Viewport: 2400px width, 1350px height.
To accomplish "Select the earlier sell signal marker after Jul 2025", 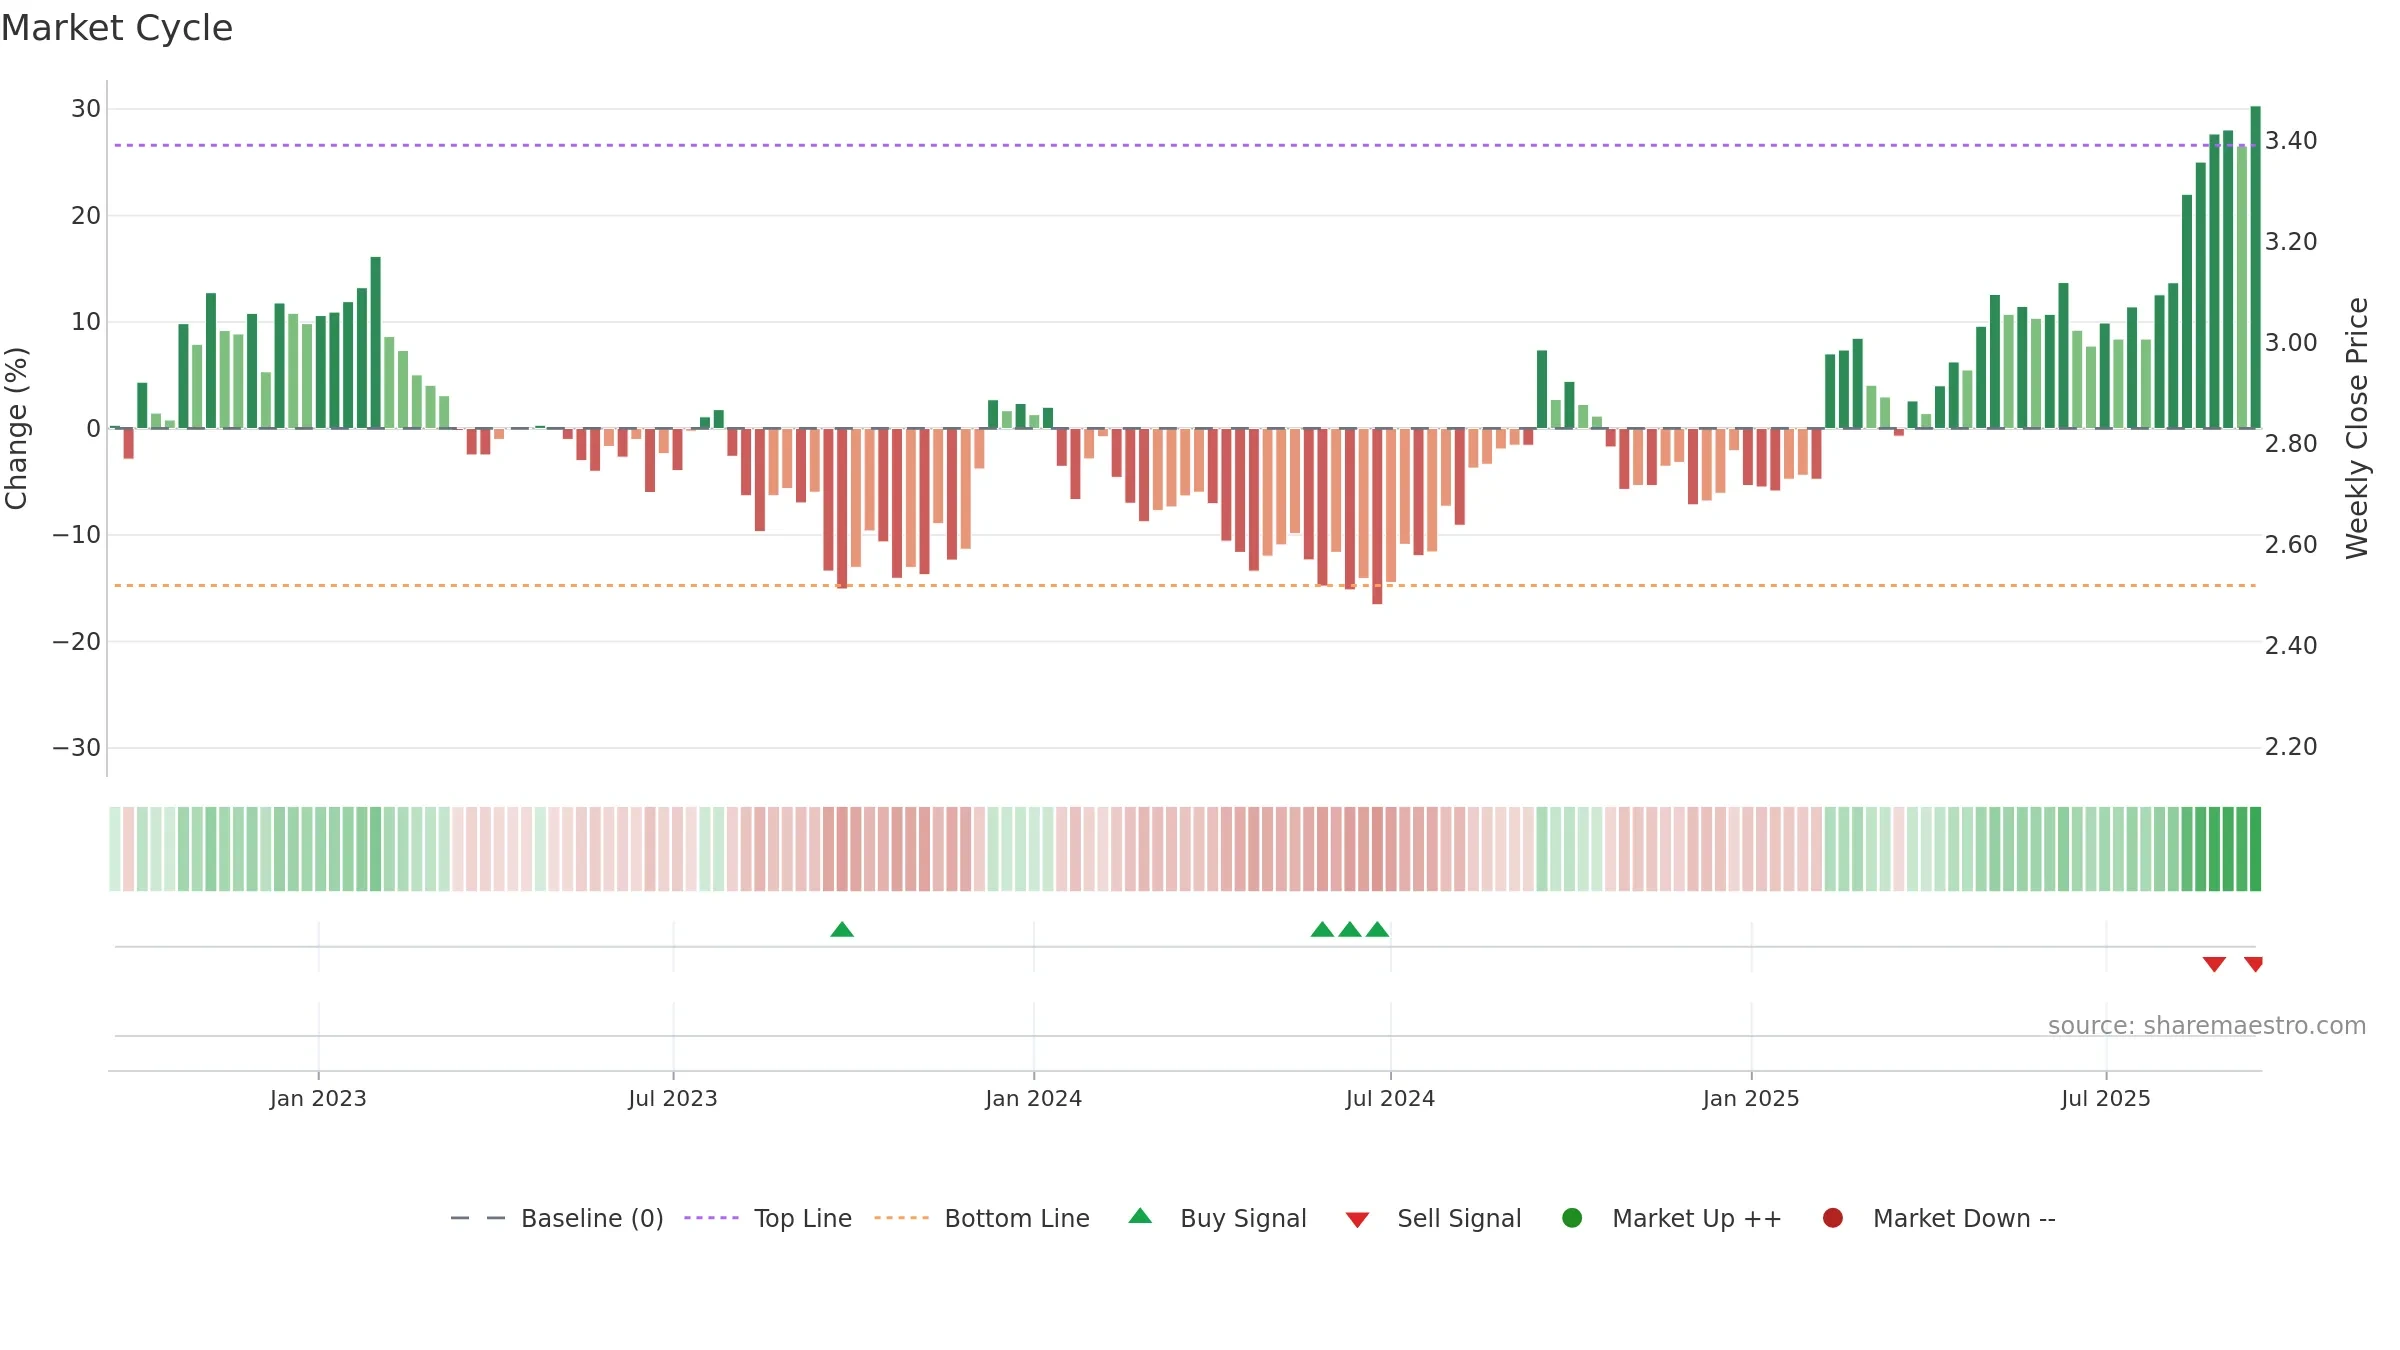I will [x=2214, y=964].
